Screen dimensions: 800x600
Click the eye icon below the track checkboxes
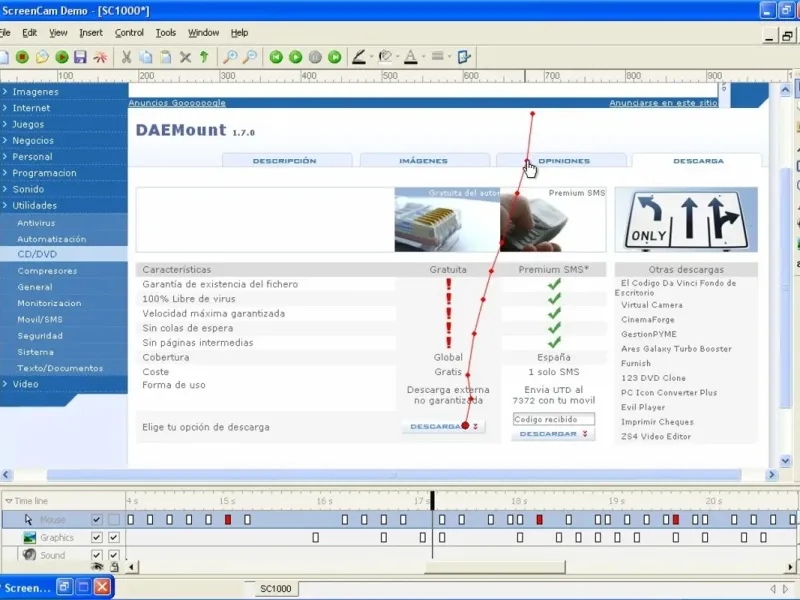97,566
